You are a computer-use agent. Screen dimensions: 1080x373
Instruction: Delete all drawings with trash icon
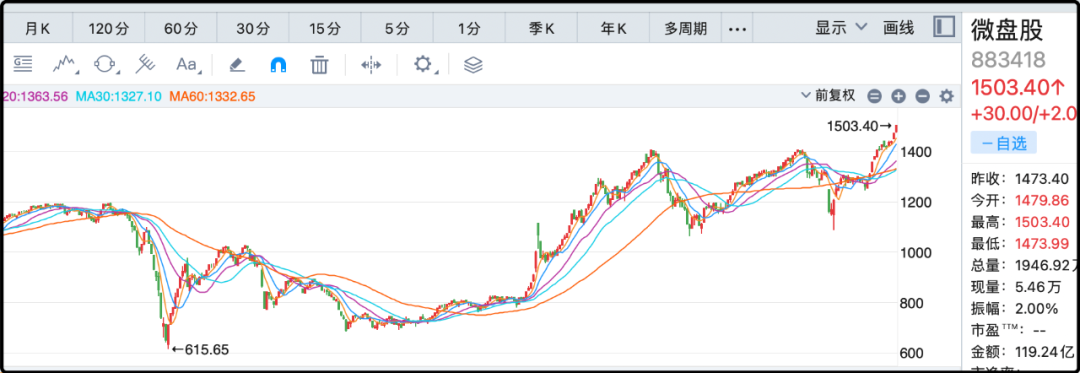(319, 65)
